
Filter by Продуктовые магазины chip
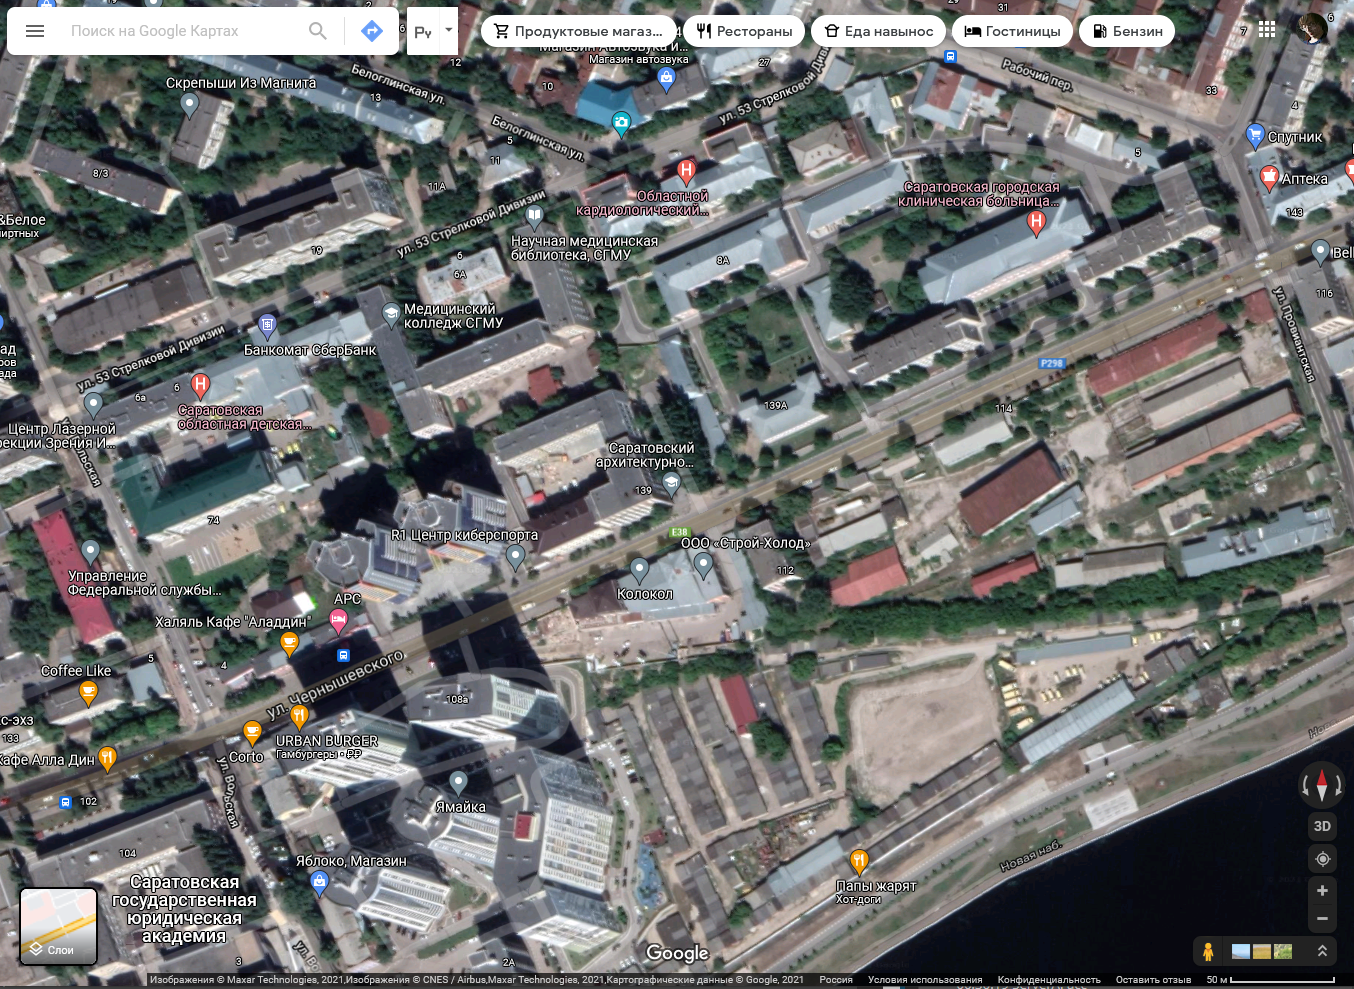coord(579,31)
